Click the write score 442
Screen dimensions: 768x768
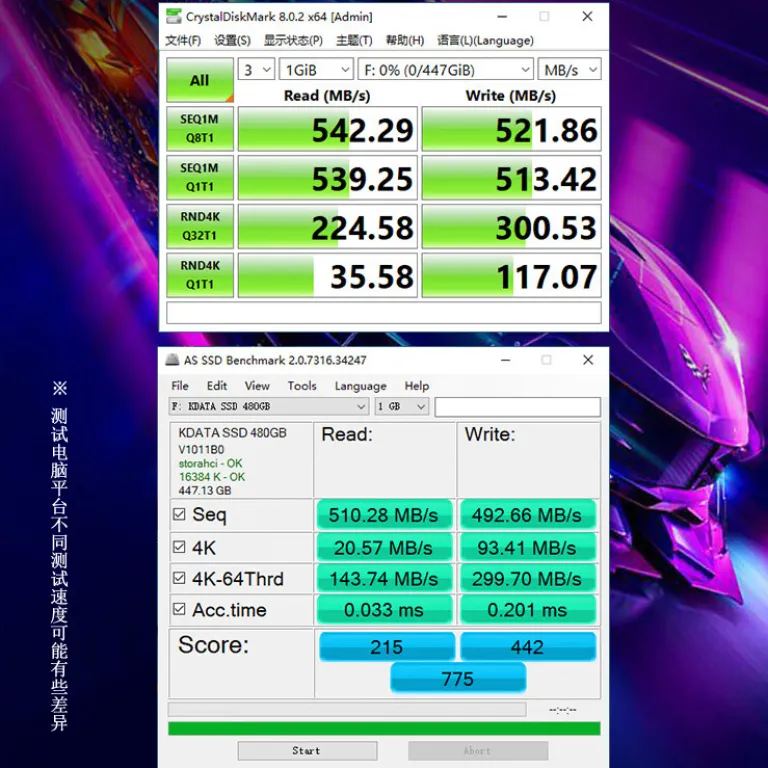(x=528, y=647)
